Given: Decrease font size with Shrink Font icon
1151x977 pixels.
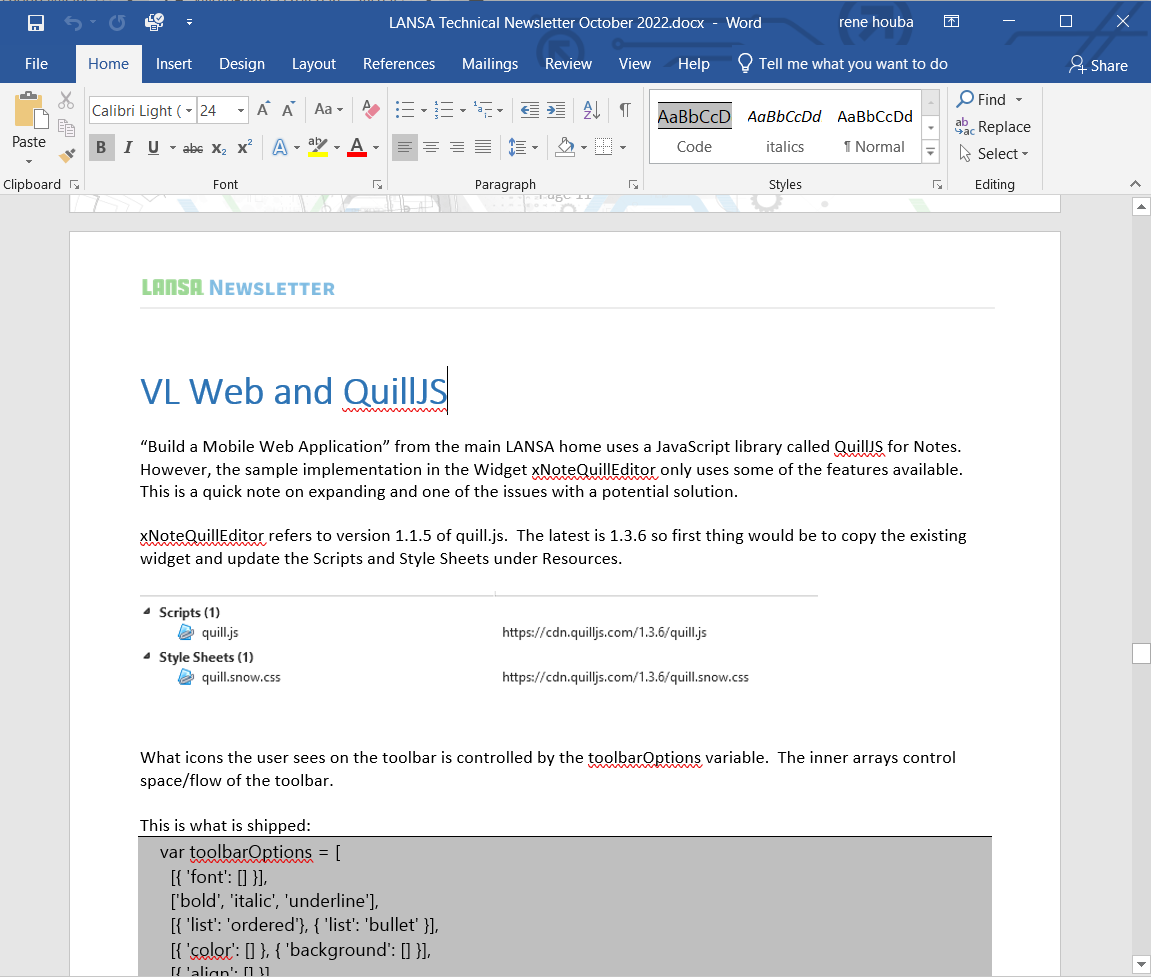Looking at the screenshot, I should pos(288,110).
